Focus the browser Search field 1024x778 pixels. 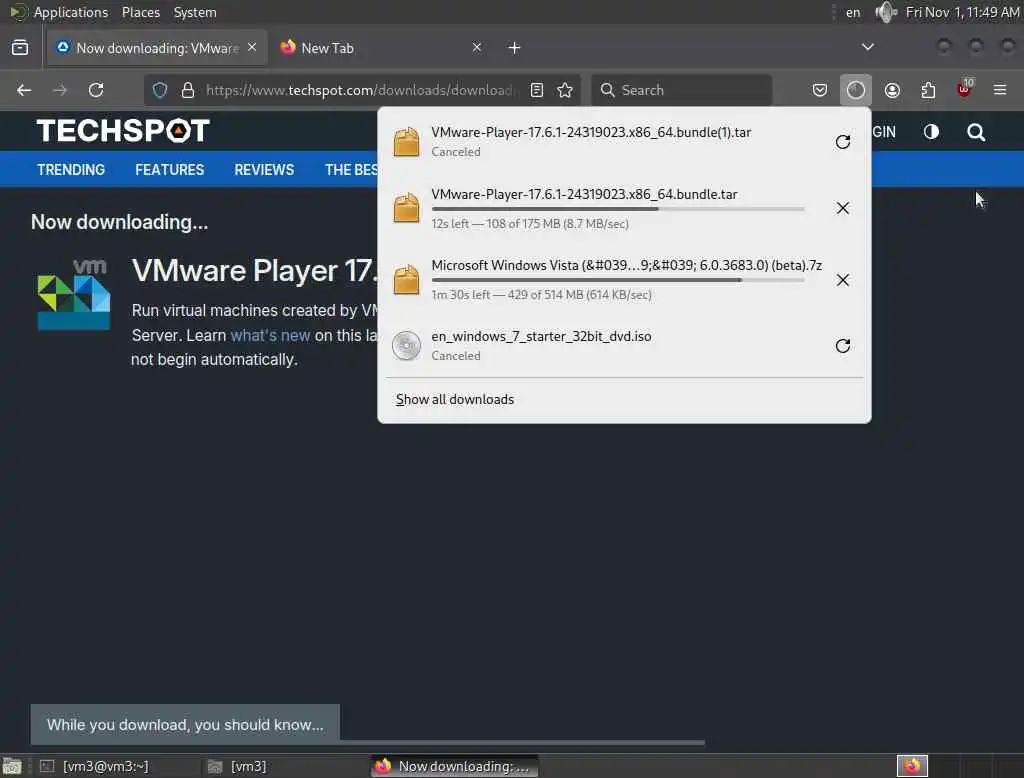coord(681,90)
